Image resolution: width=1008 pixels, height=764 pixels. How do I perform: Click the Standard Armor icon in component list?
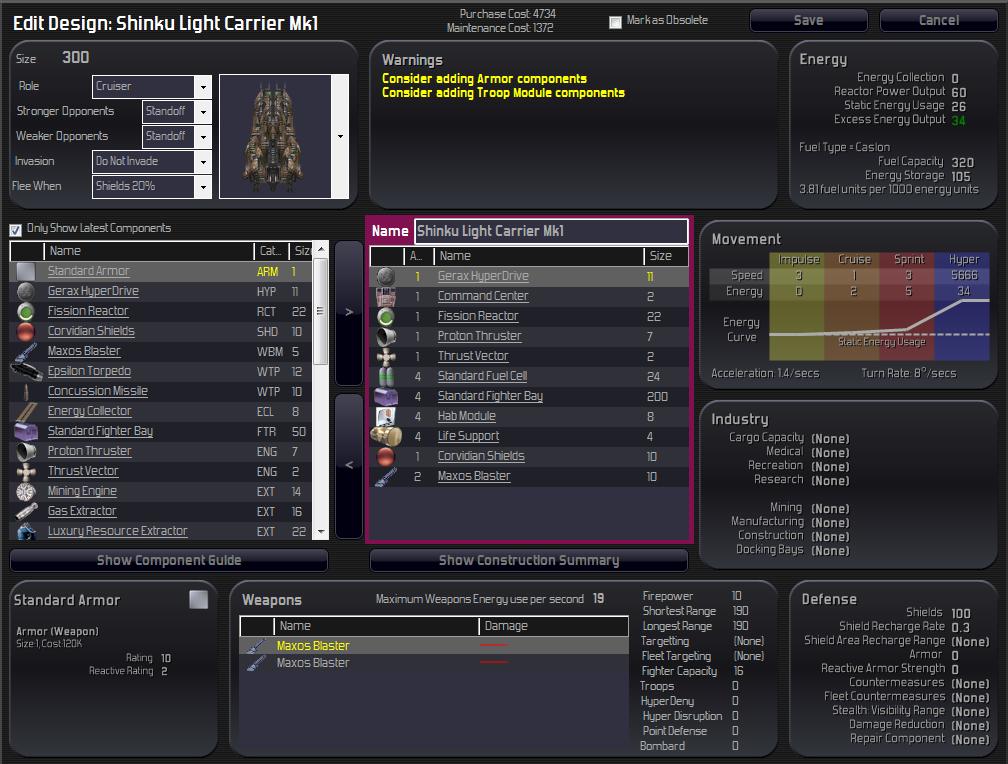click(26, 271)
